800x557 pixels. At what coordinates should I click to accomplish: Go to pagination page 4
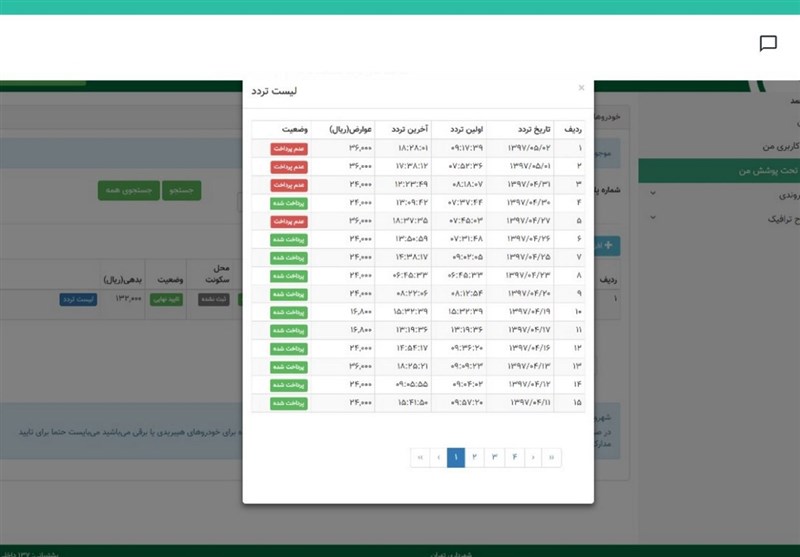[513, 457]
